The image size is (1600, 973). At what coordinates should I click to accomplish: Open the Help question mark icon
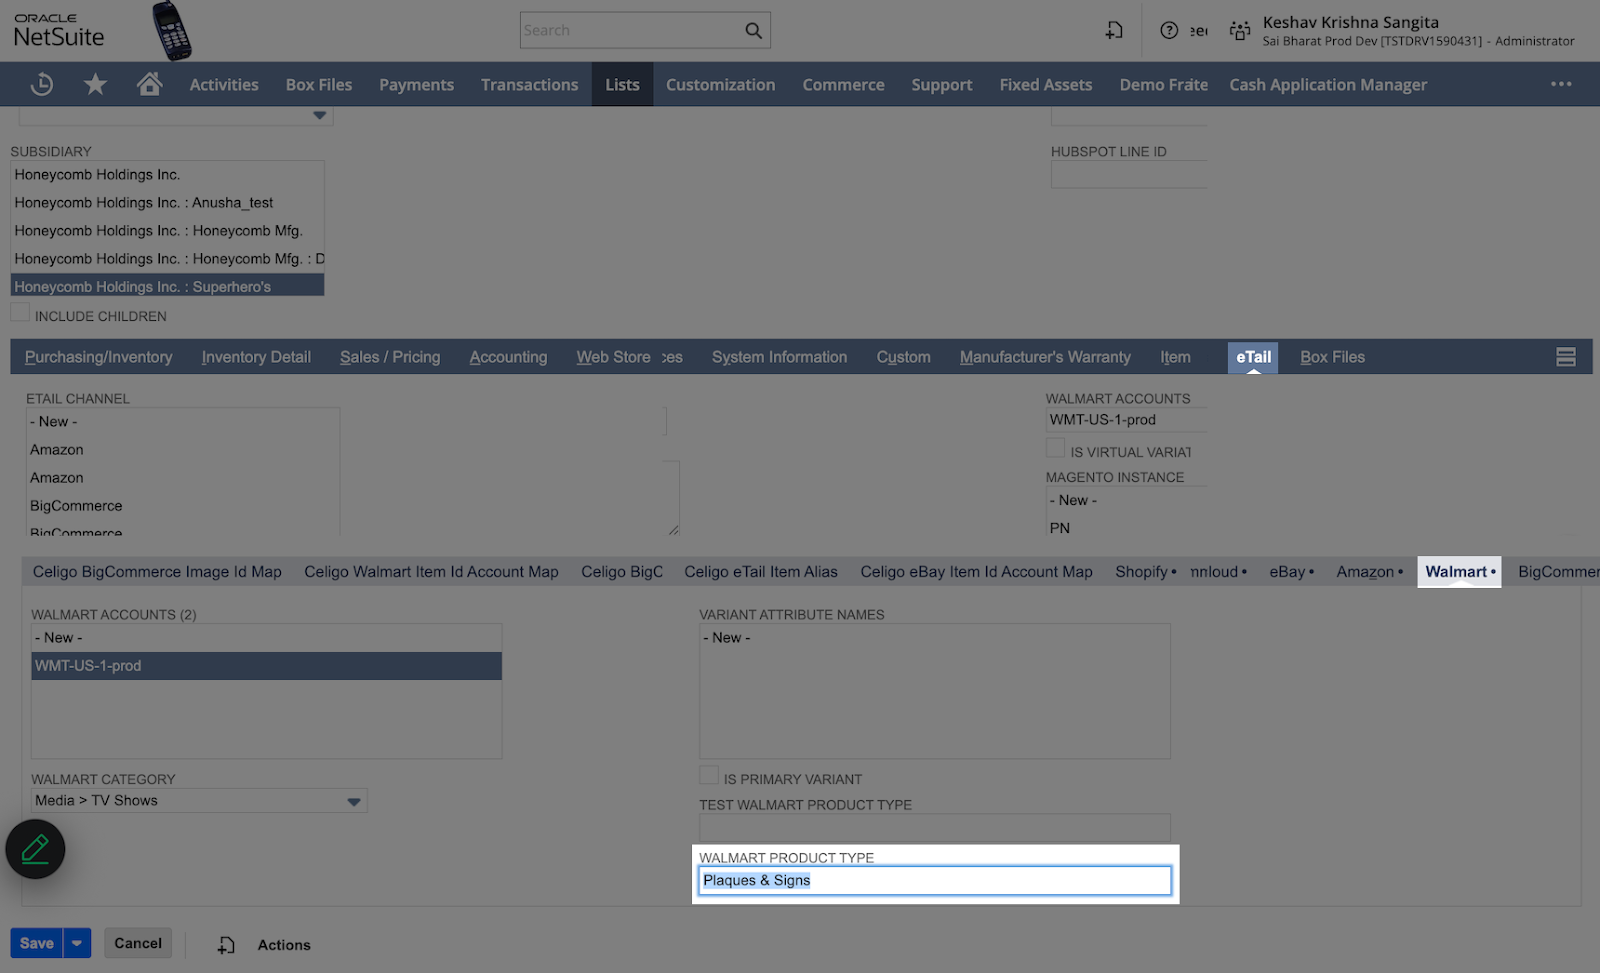(x=1168, y=31)
